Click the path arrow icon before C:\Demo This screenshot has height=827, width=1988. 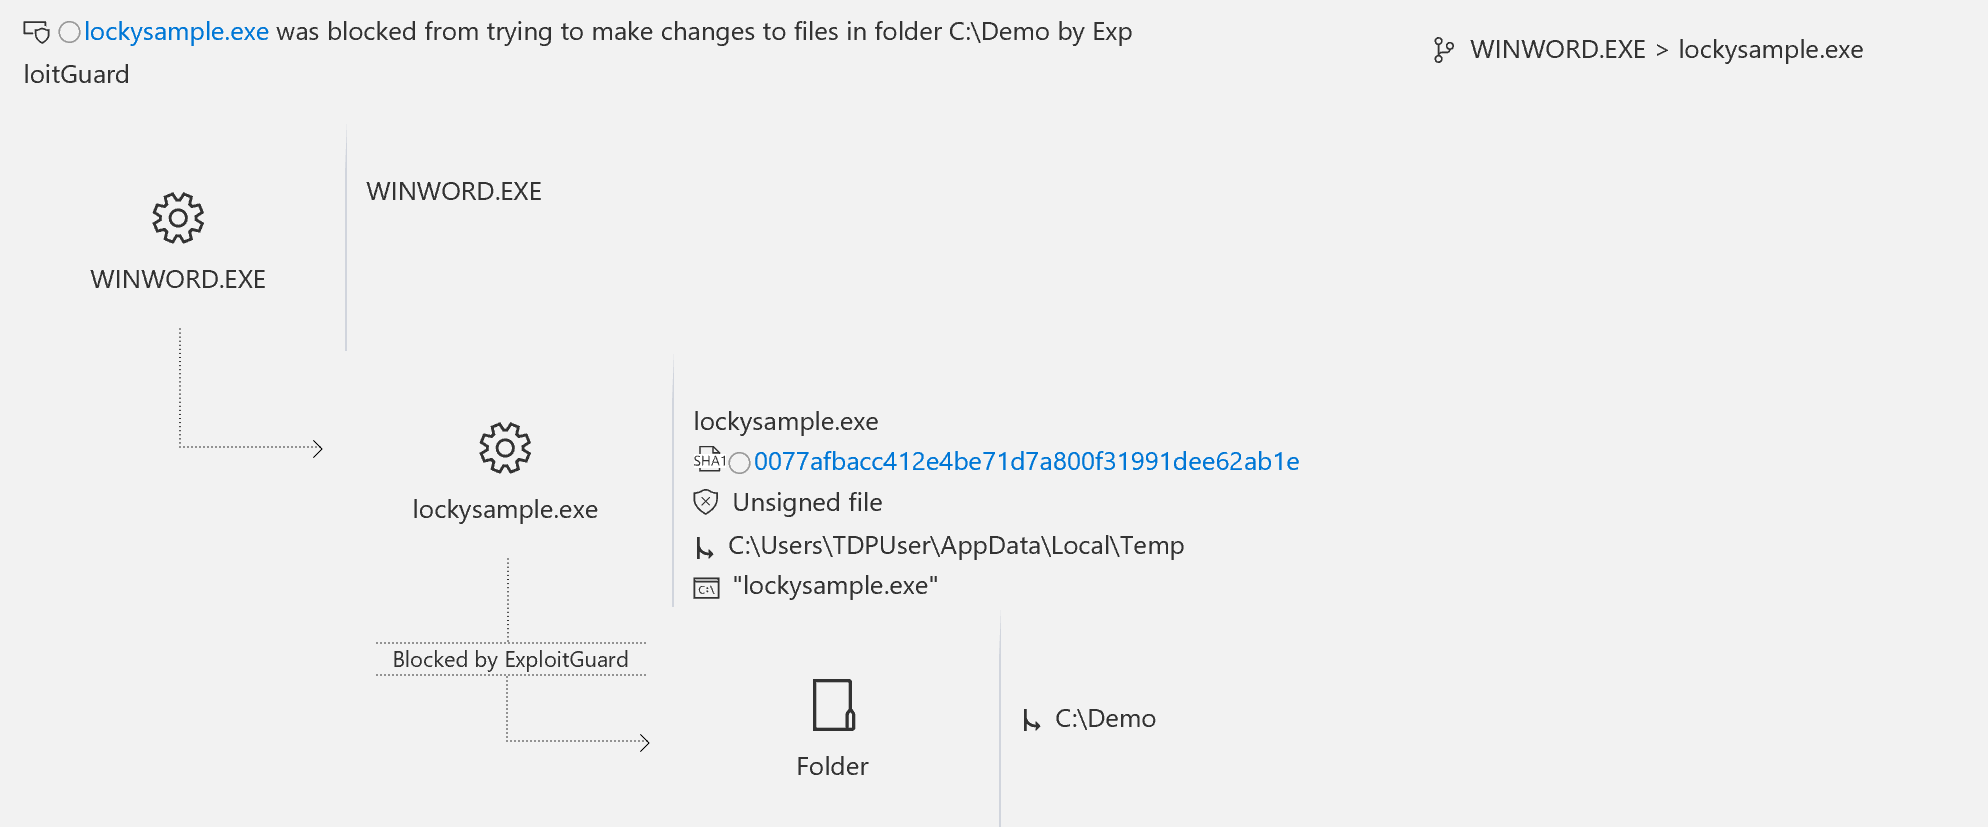[1031, 718]
